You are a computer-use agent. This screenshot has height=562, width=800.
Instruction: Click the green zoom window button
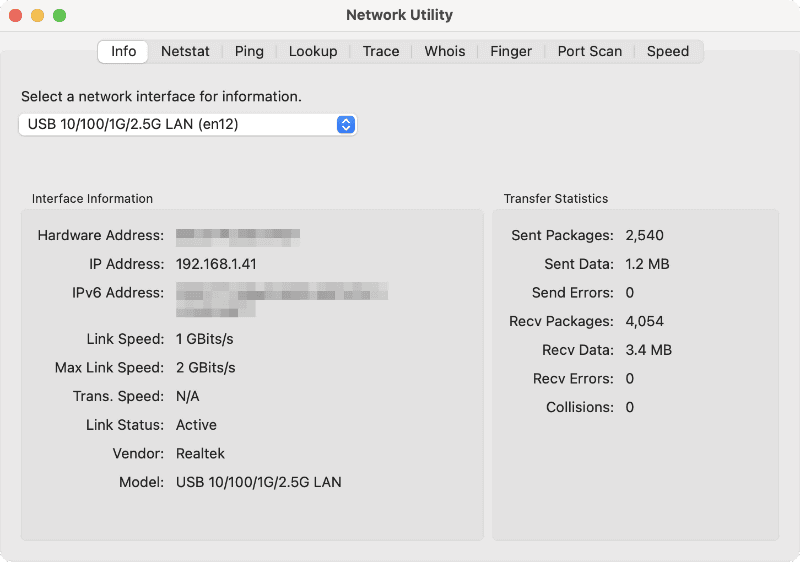coord(59,15)
